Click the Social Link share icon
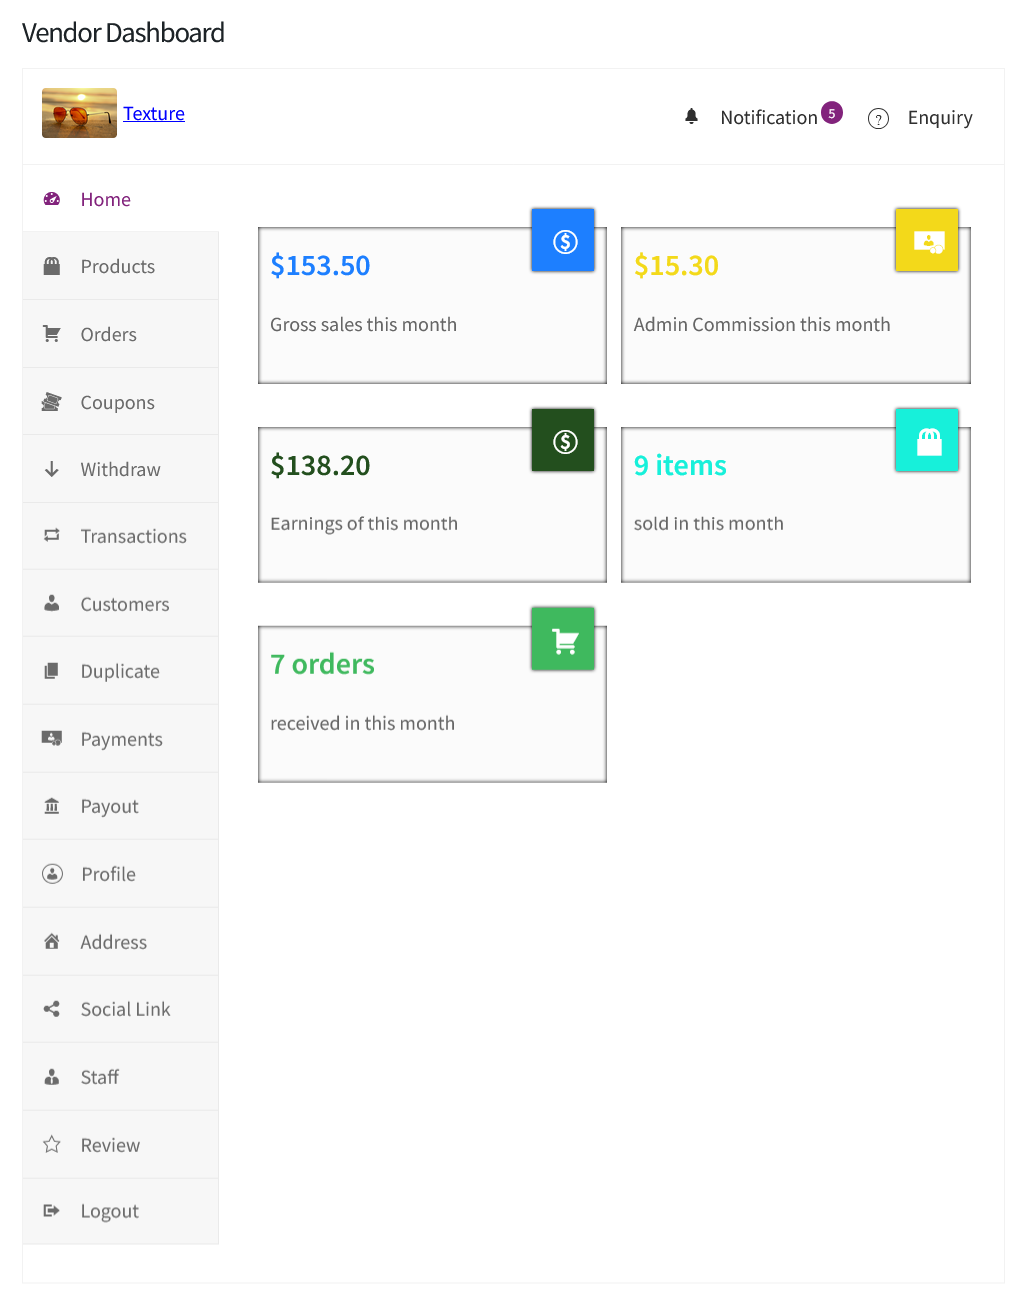 51,1009
